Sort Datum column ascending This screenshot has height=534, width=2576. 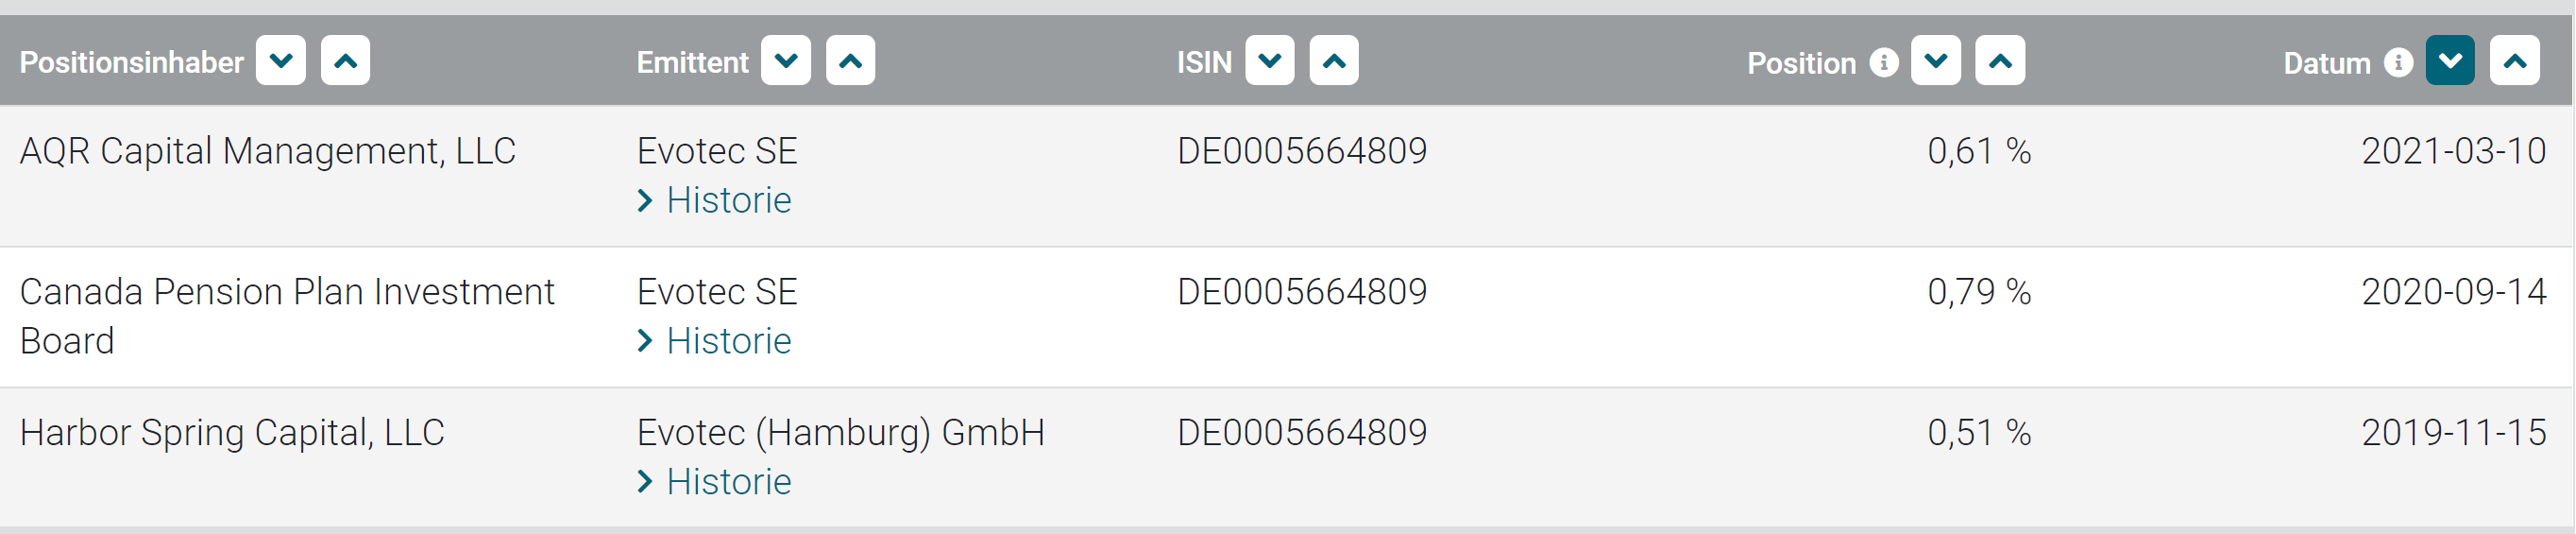2514,61
